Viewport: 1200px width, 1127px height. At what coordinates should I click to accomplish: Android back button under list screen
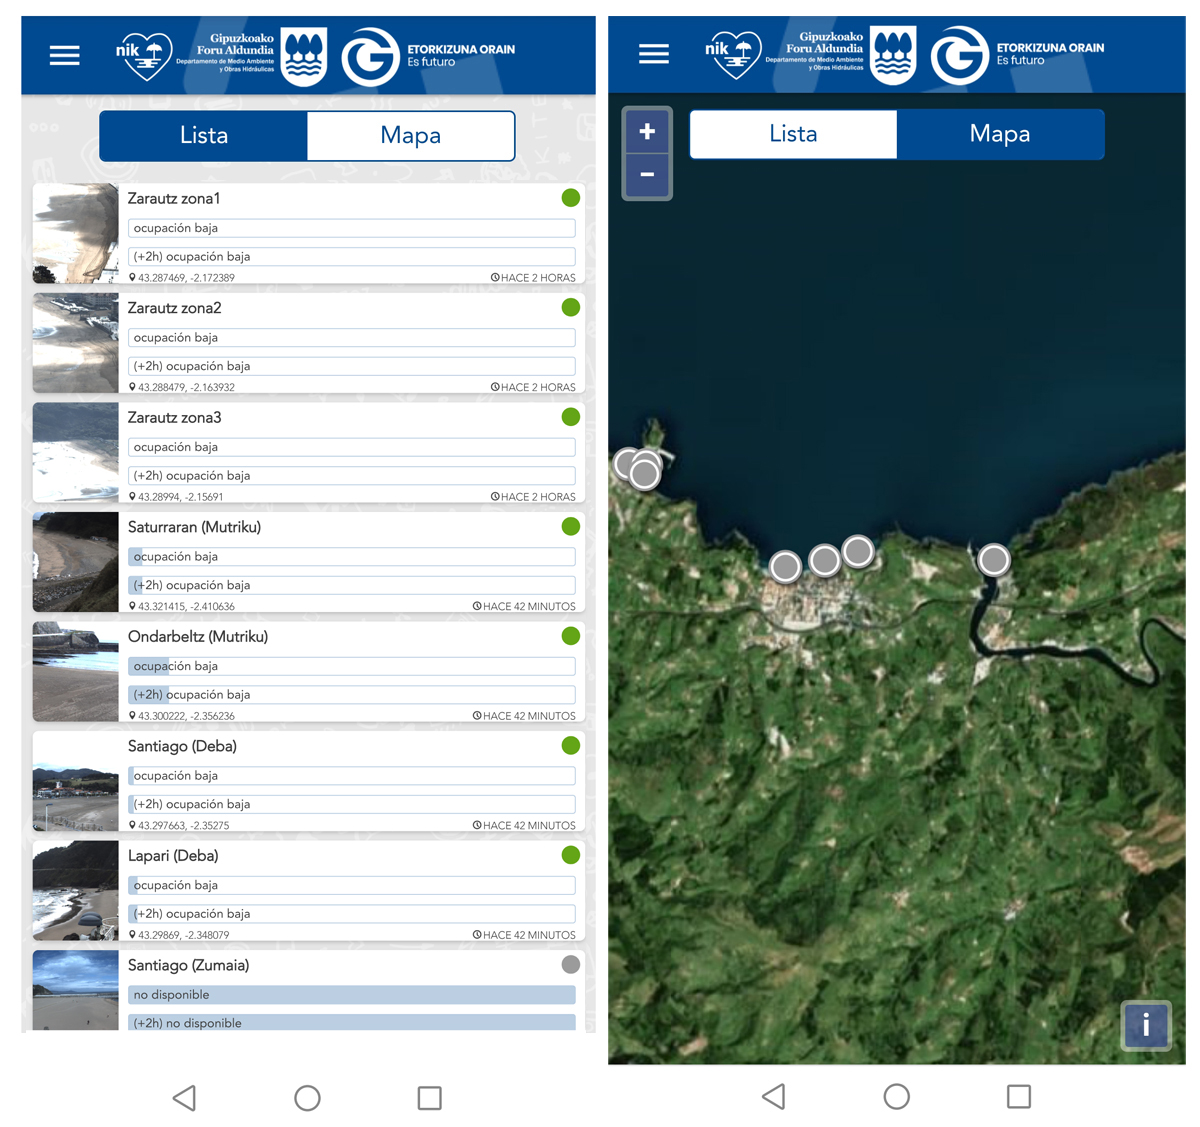[x=184, y=1098]
